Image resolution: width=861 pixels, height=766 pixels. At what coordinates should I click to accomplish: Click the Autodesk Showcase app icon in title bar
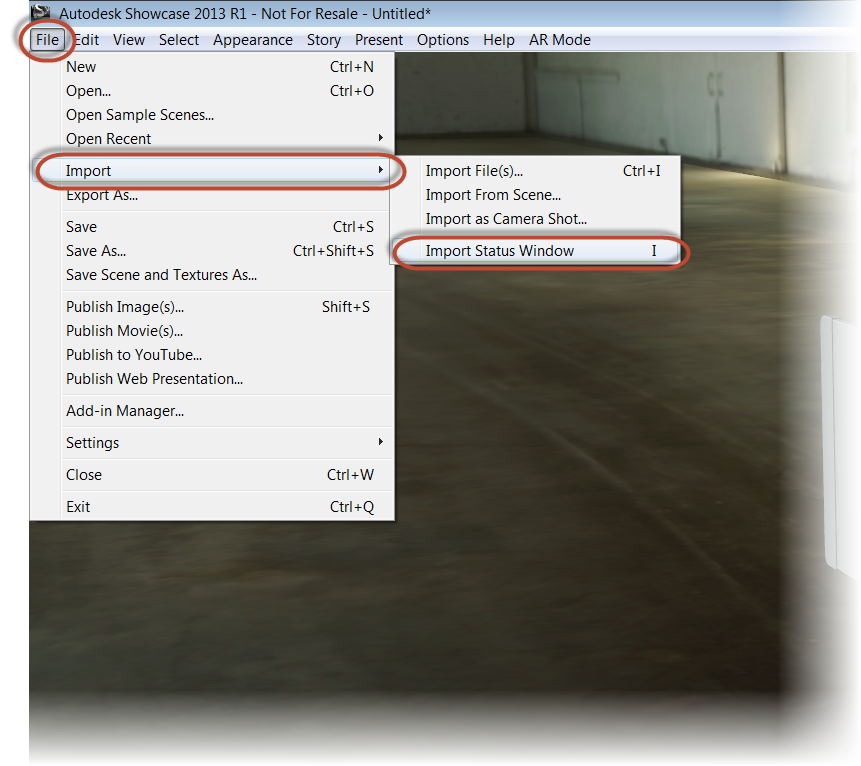(x=41, y=12)
